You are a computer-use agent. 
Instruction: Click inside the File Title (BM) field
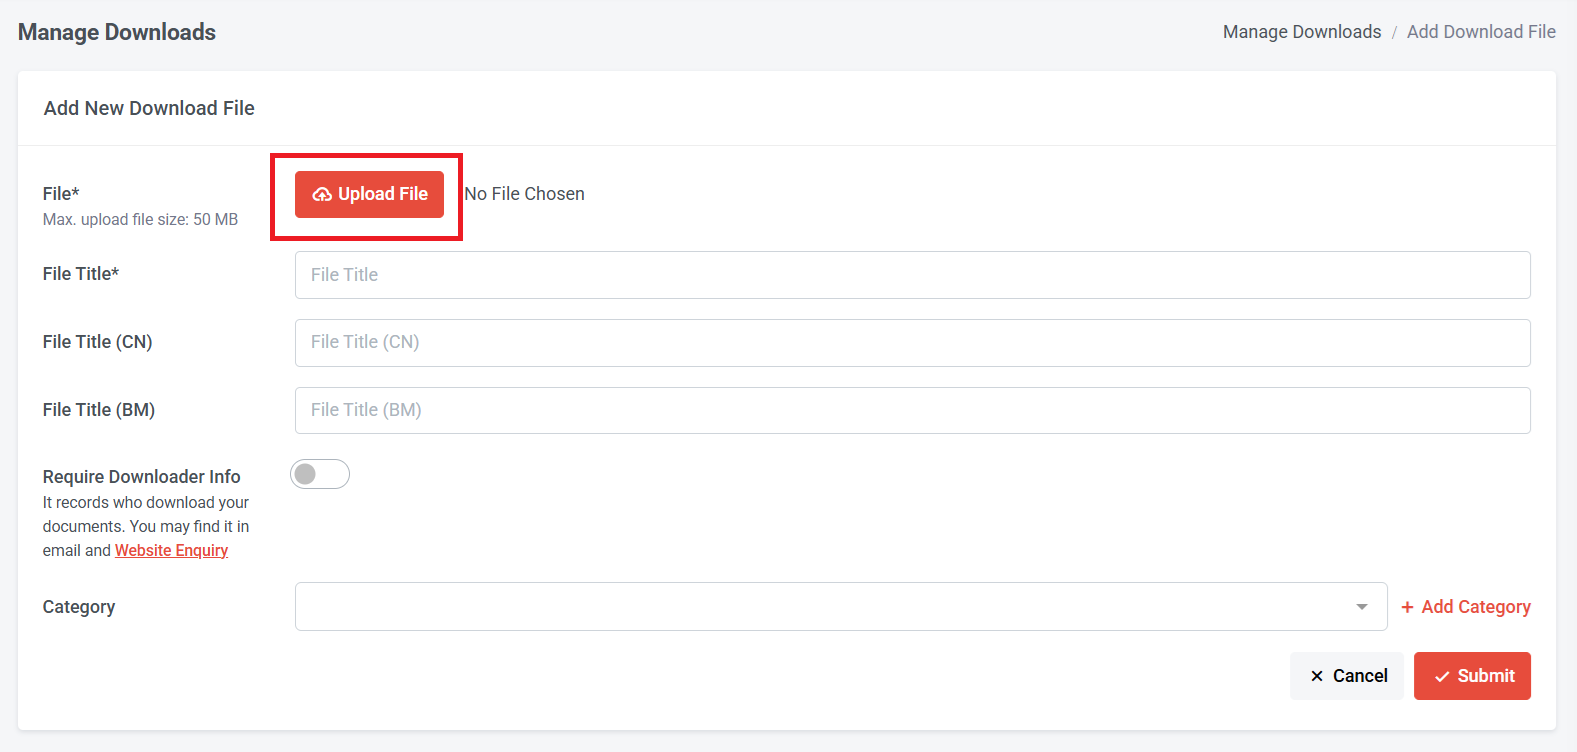(x=912, y=409)
